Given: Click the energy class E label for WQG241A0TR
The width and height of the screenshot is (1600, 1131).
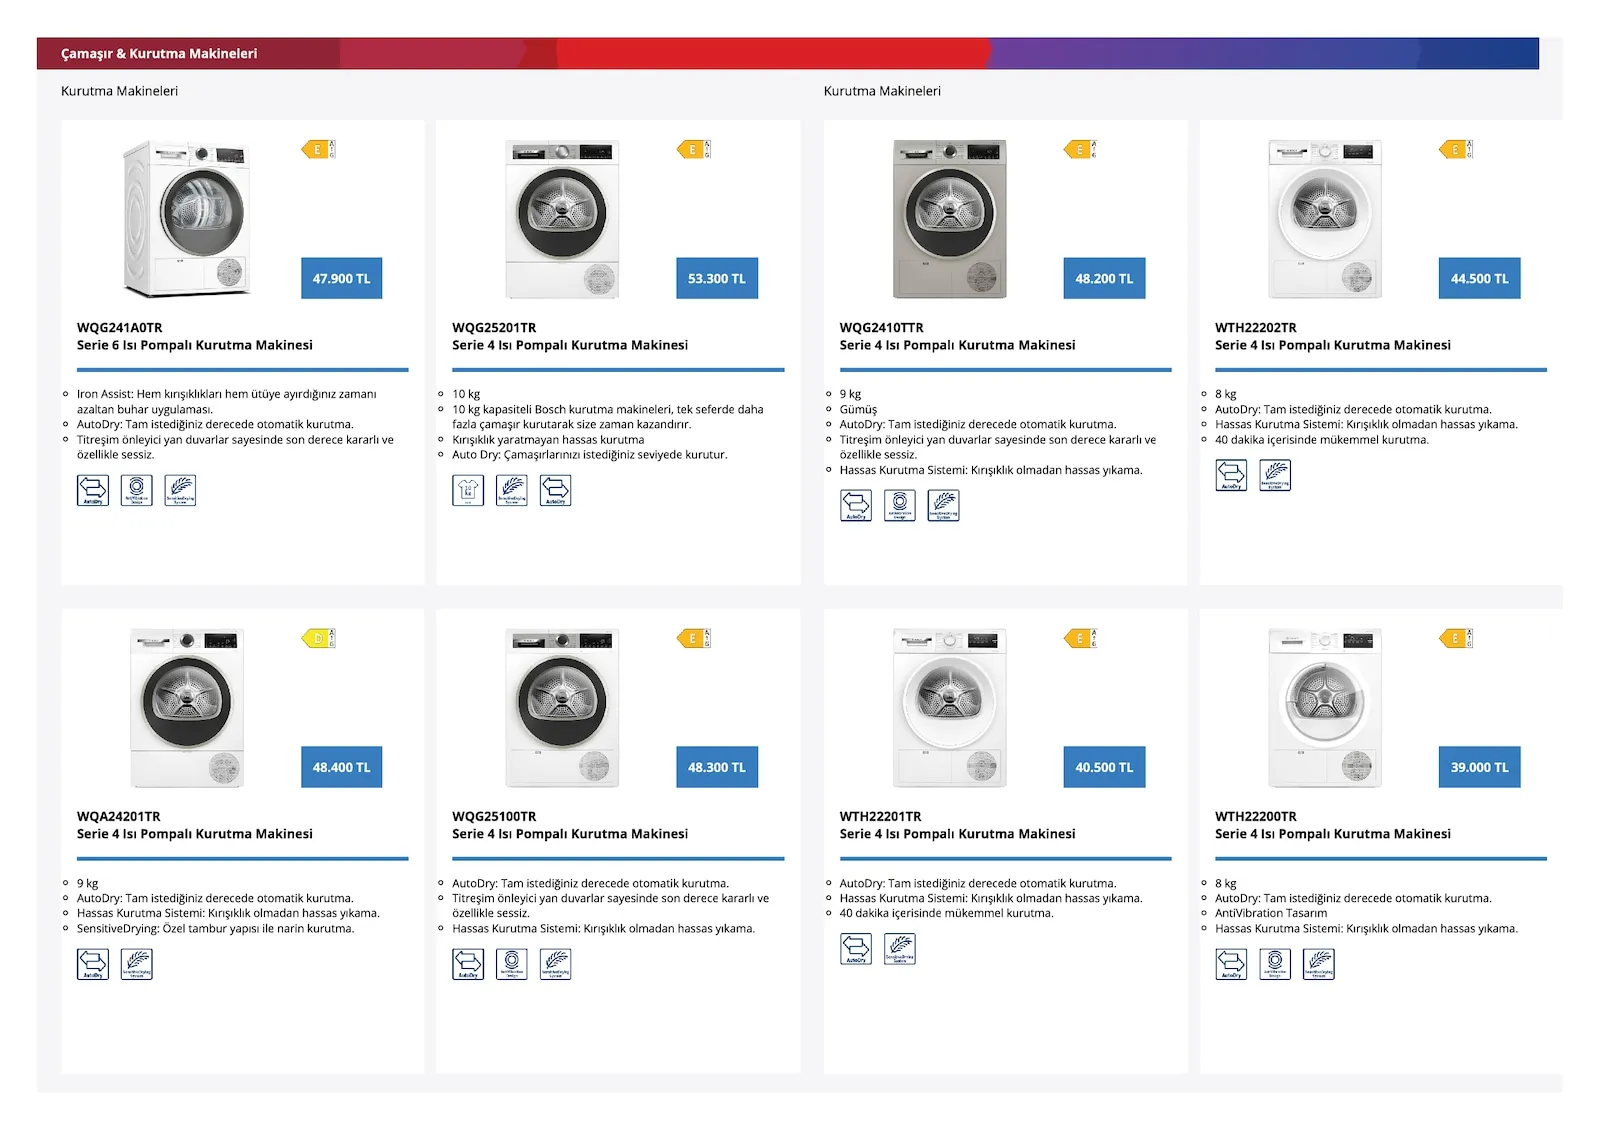Looking at the screenshot, I should (x=318, y=149).
